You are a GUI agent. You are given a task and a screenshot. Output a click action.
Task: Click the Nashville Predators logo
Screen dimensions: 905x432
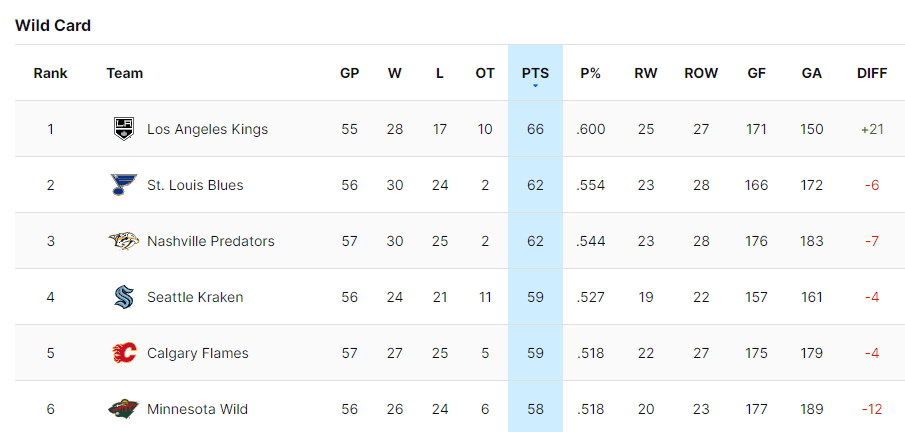coord(122,241)
